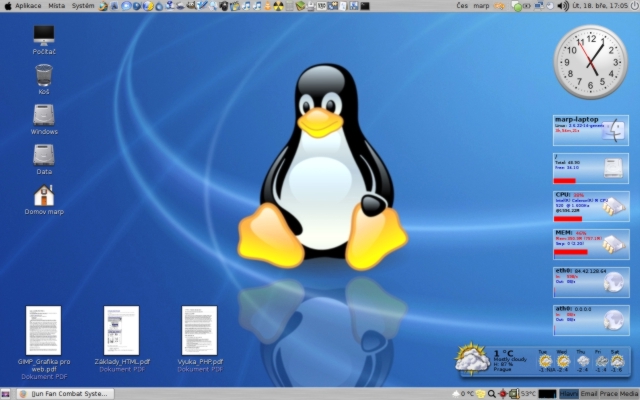The height and width of the screenshot is (400, 640).
Task: Open the Počítač desktop icon
Action: (44, 39)
